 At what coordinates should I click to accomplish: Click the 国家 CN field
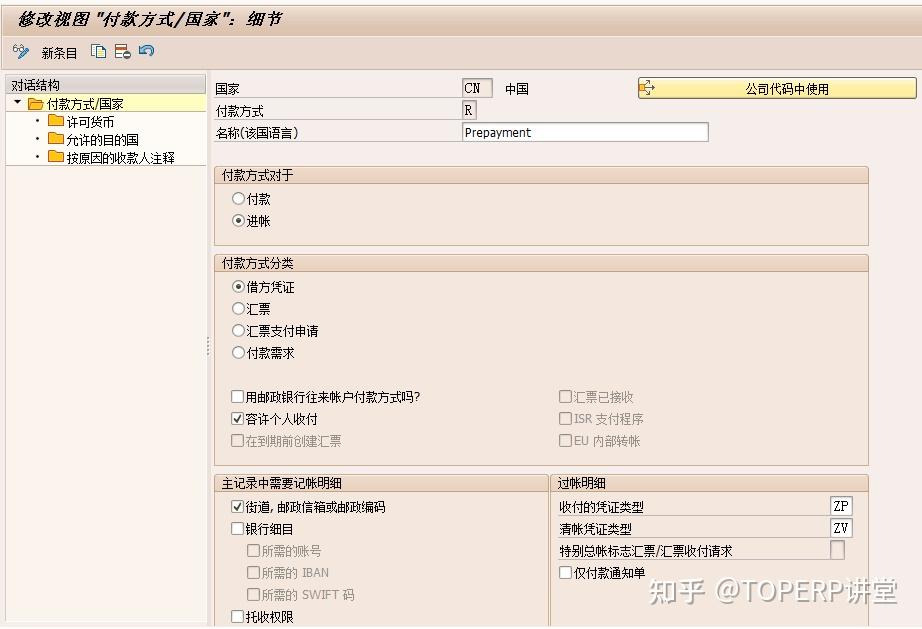click(x=477, y=88)
